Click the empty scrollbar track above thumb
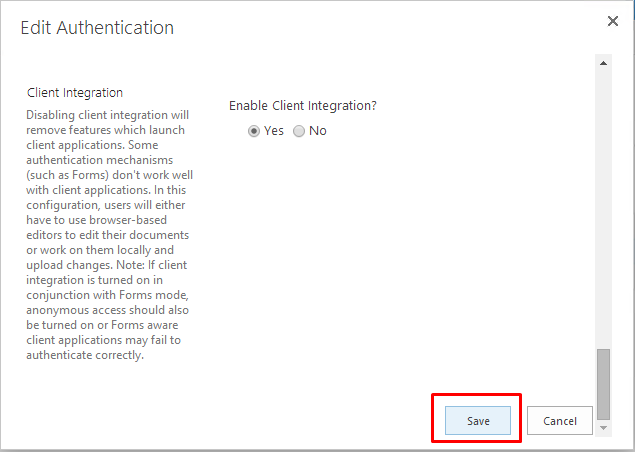 tap(603, 209)
